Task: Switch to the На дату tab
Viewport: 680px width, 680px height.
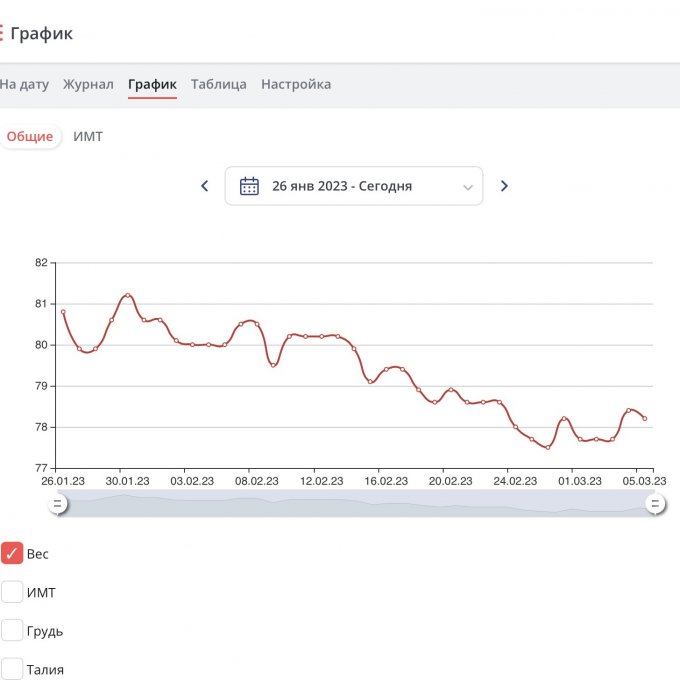Action: [24, 84]
